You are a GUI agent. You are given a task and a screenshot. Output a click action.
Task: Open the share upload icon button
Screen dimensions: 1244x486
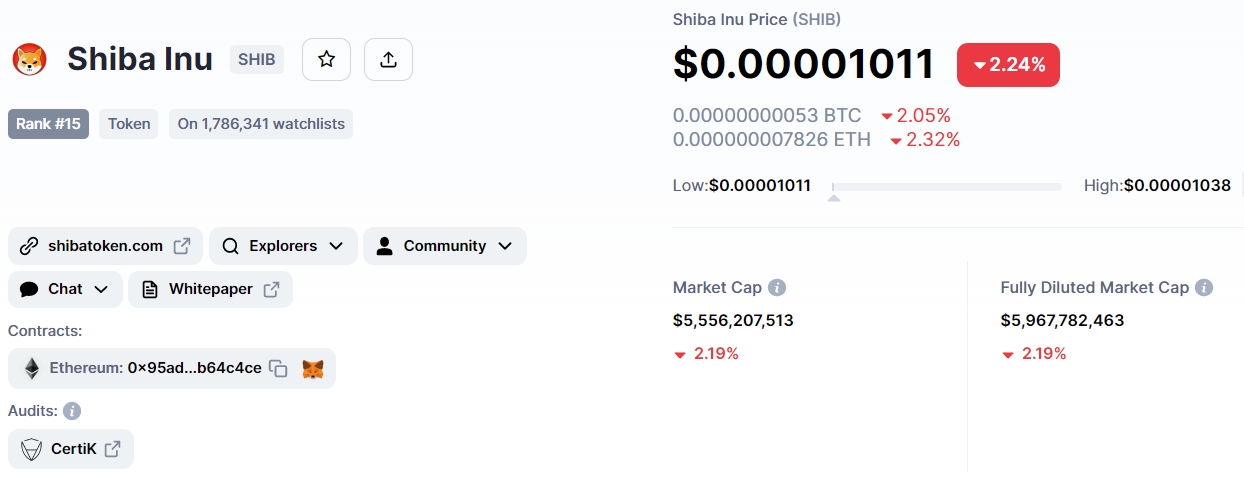[x=389, y=60]
